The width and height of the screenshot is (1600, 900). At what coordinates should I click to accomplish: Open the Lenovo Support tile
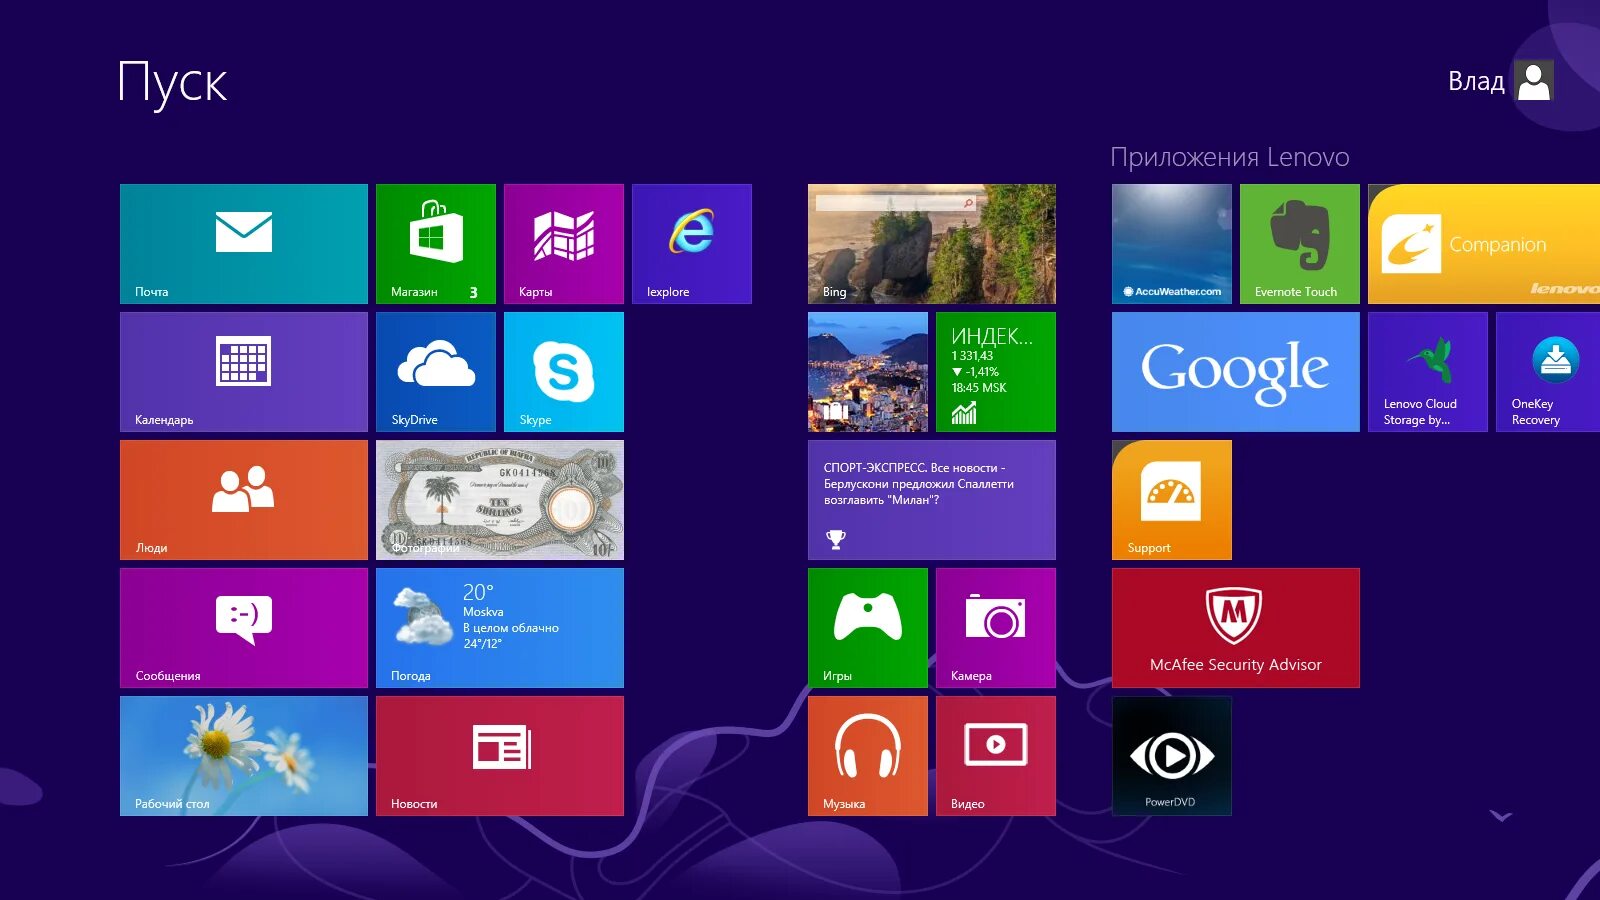coord(1172,500)
